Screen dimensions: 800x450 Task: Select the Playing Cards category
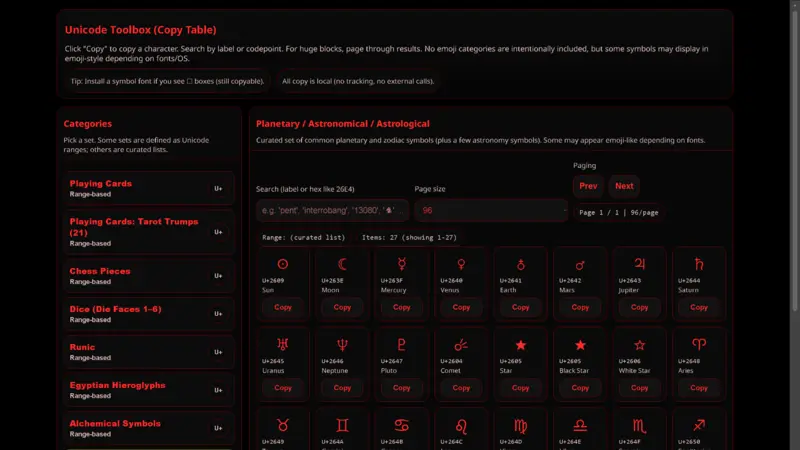149,188
